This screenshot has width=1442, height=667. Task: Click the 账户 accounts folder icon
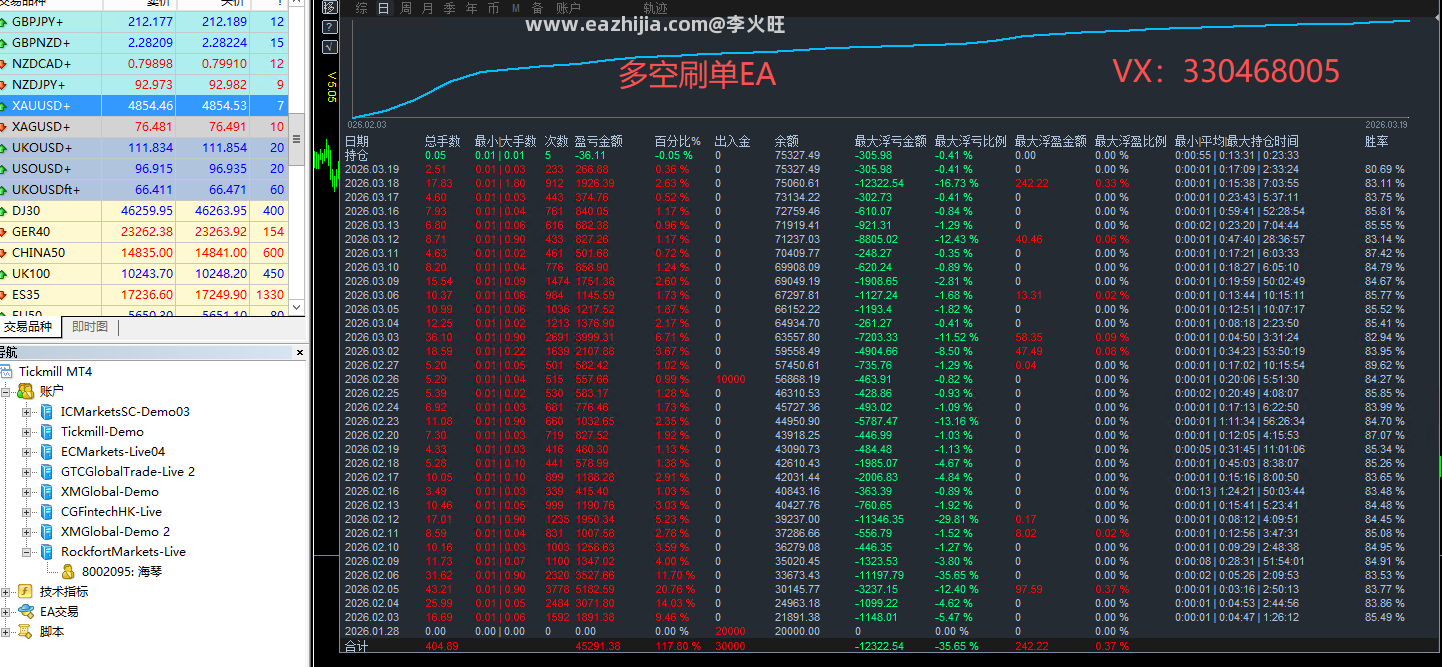[x=25, y=391]
